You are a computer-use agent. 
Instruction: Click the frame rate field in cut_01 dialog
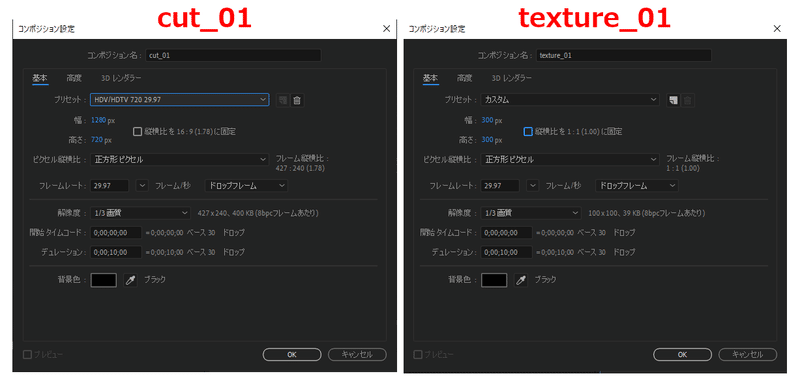click(x=110, y=186)
